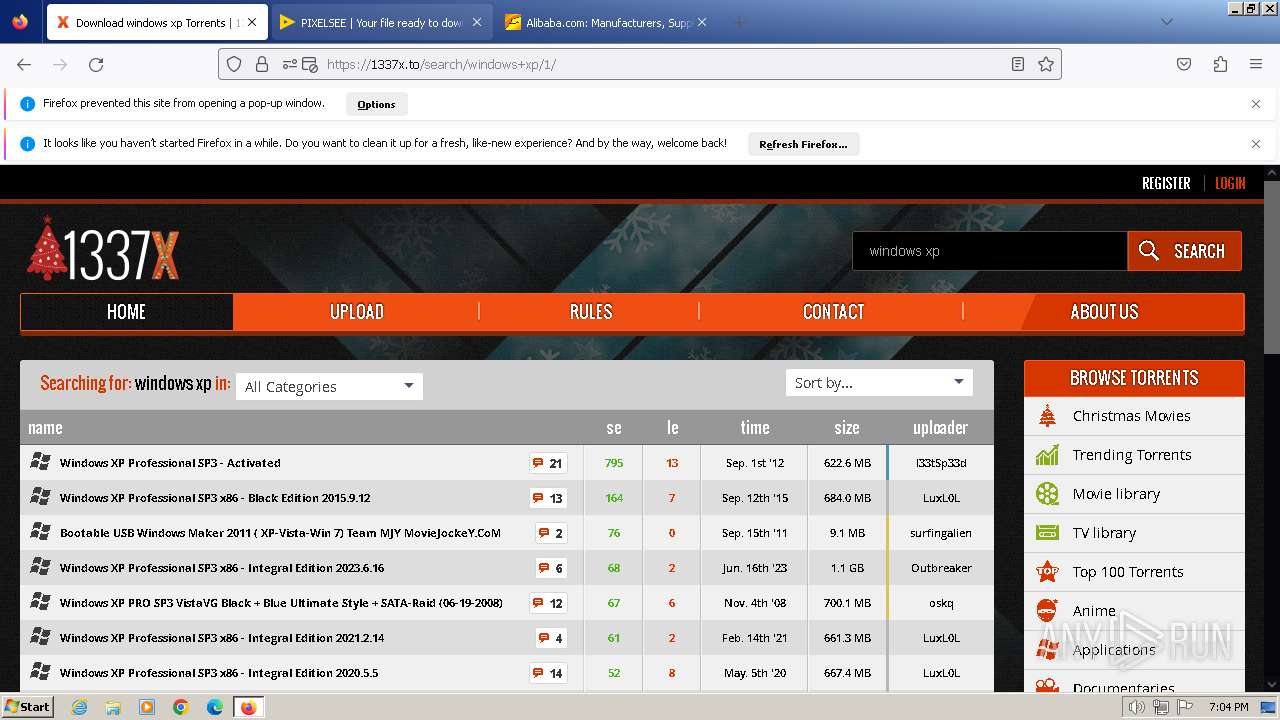
Task: Open CONTACT in site navigation
Action: point(833,312)
